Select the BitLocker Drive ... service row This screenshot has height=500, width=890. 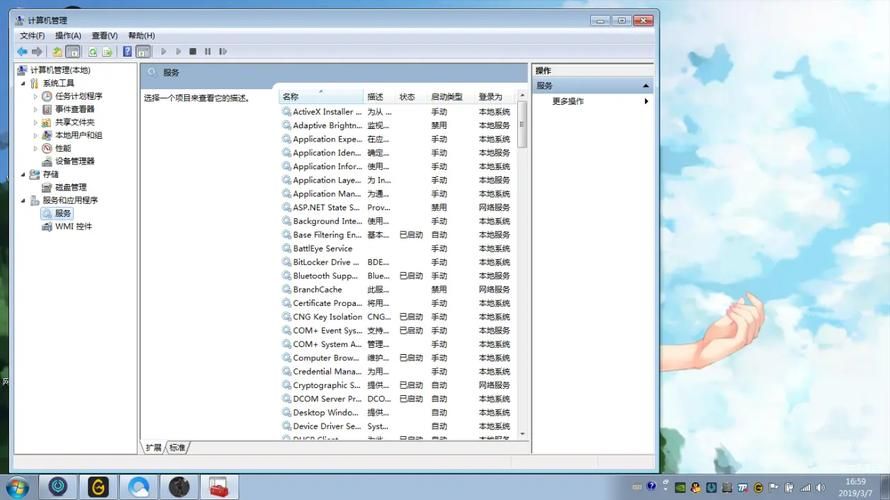(x=398, y=262)
